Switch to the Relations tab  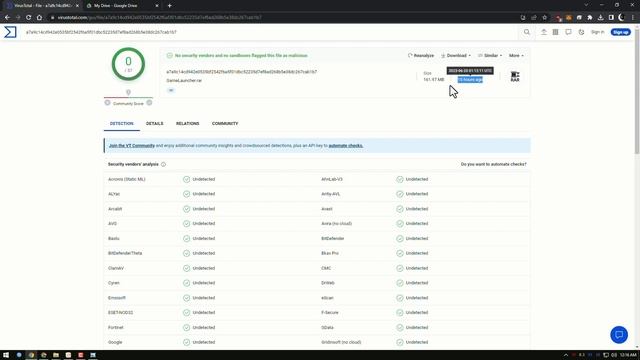click(x=187, y=123)
